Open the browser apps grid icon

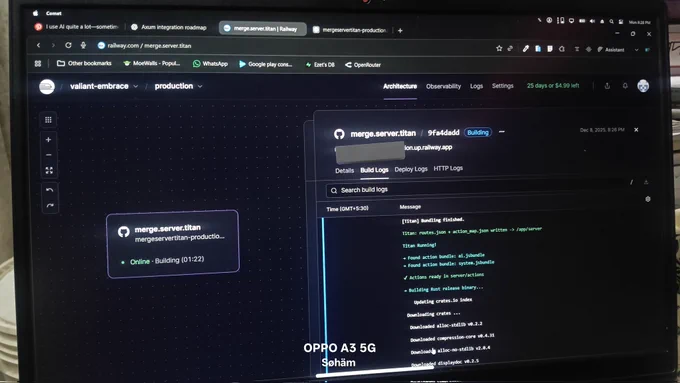click(38, 63)
